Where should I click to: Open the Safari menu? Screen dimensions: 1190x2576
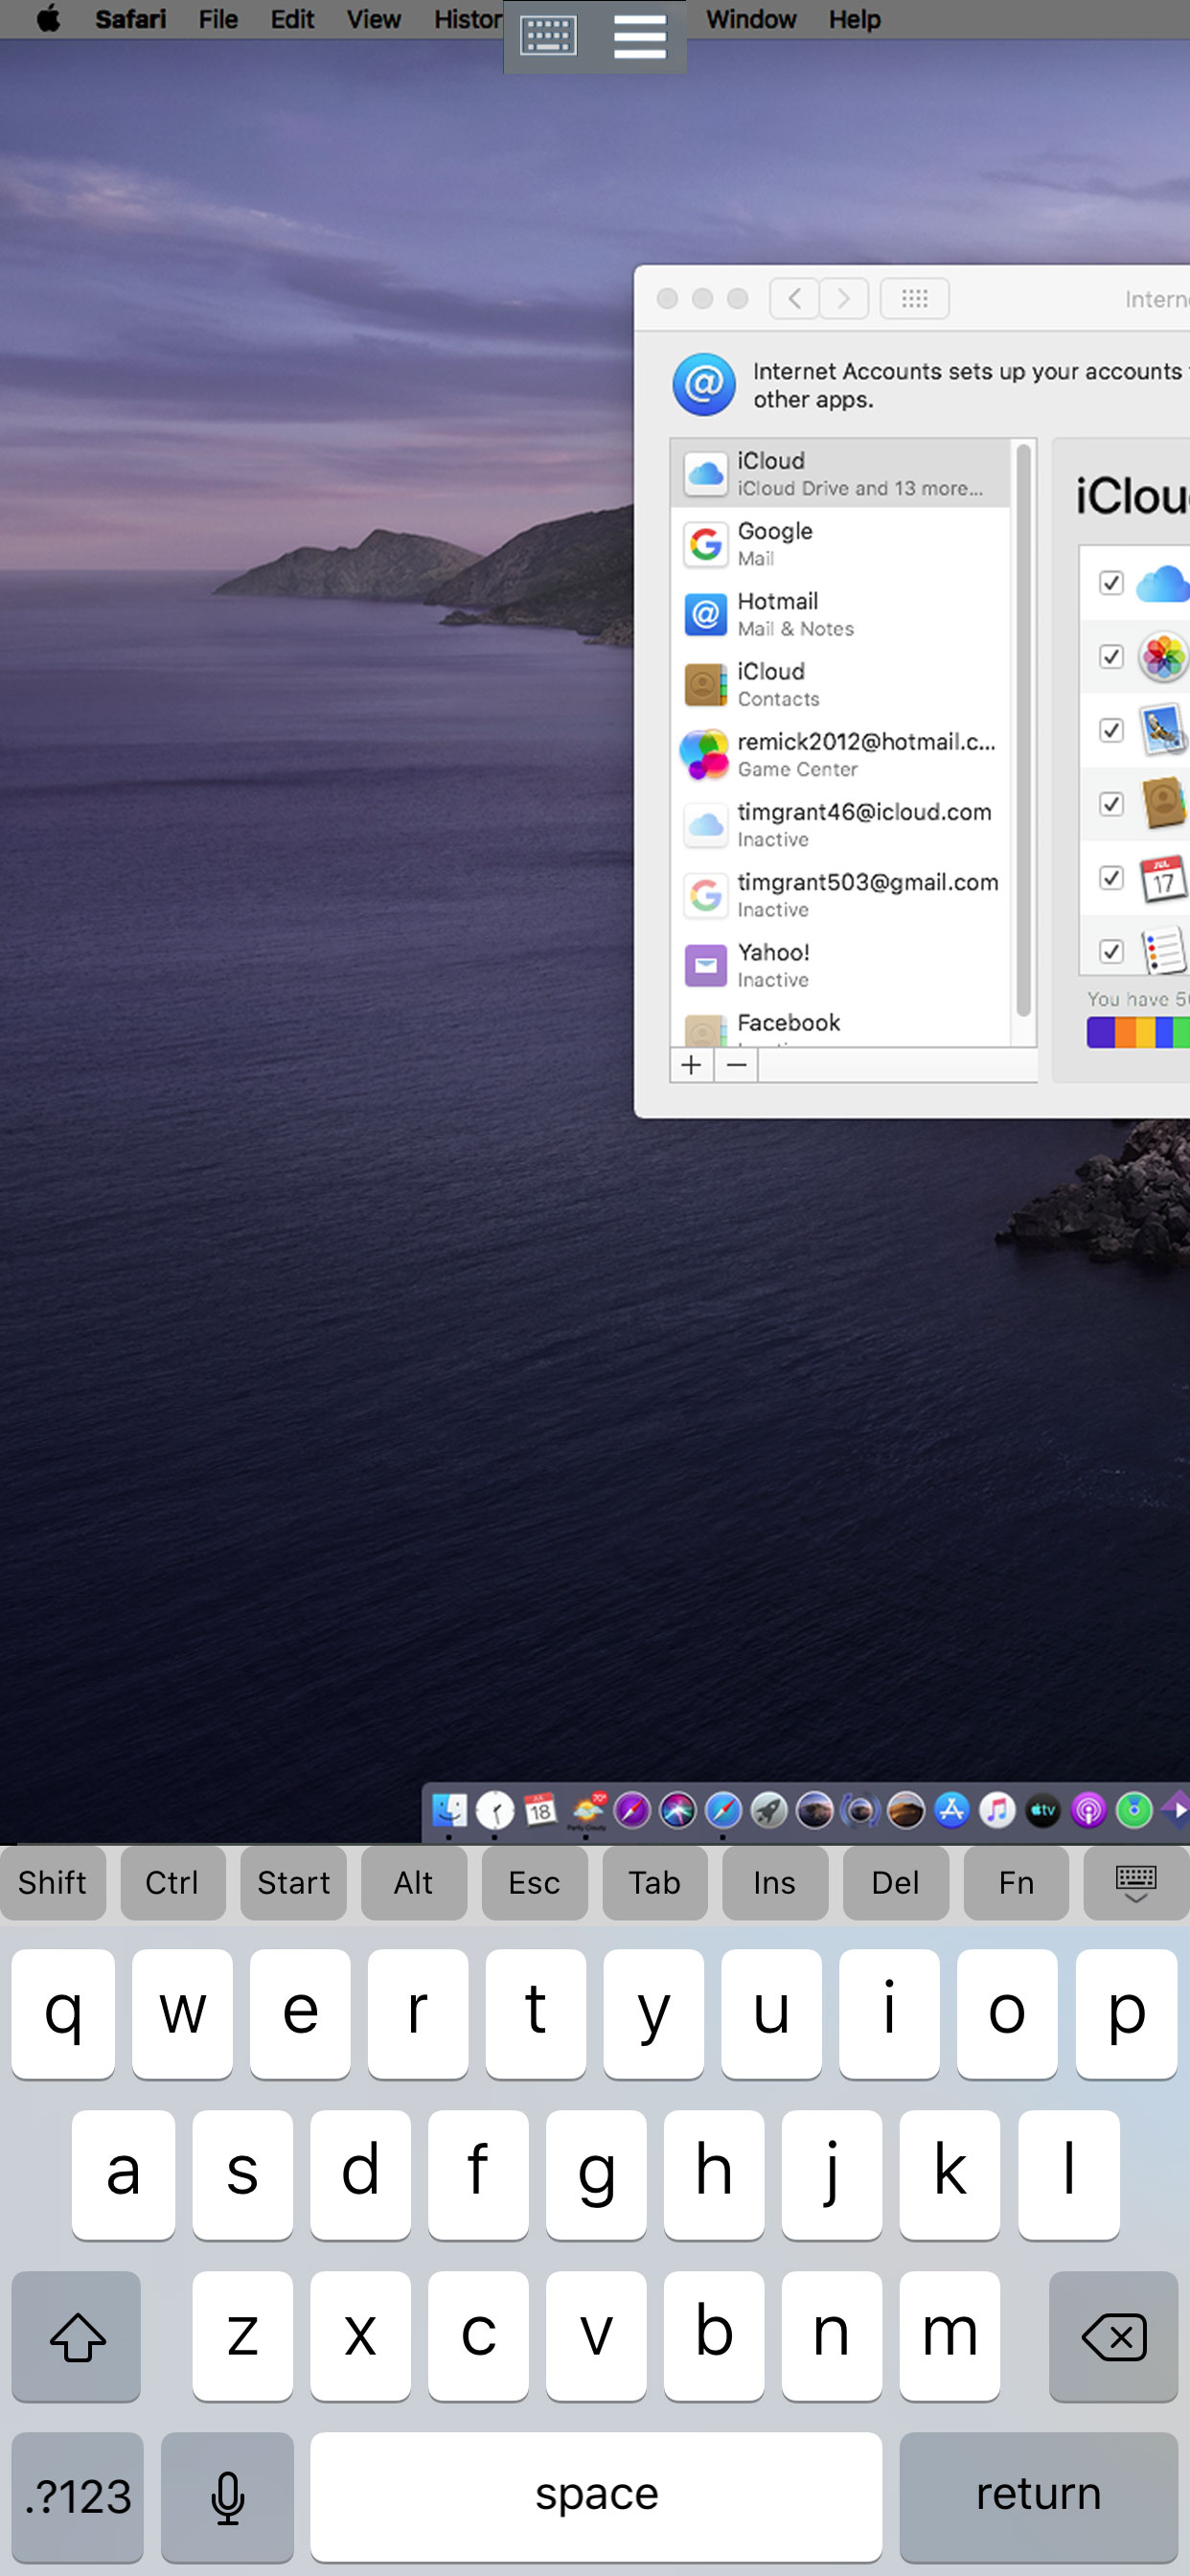click(130, 19)
